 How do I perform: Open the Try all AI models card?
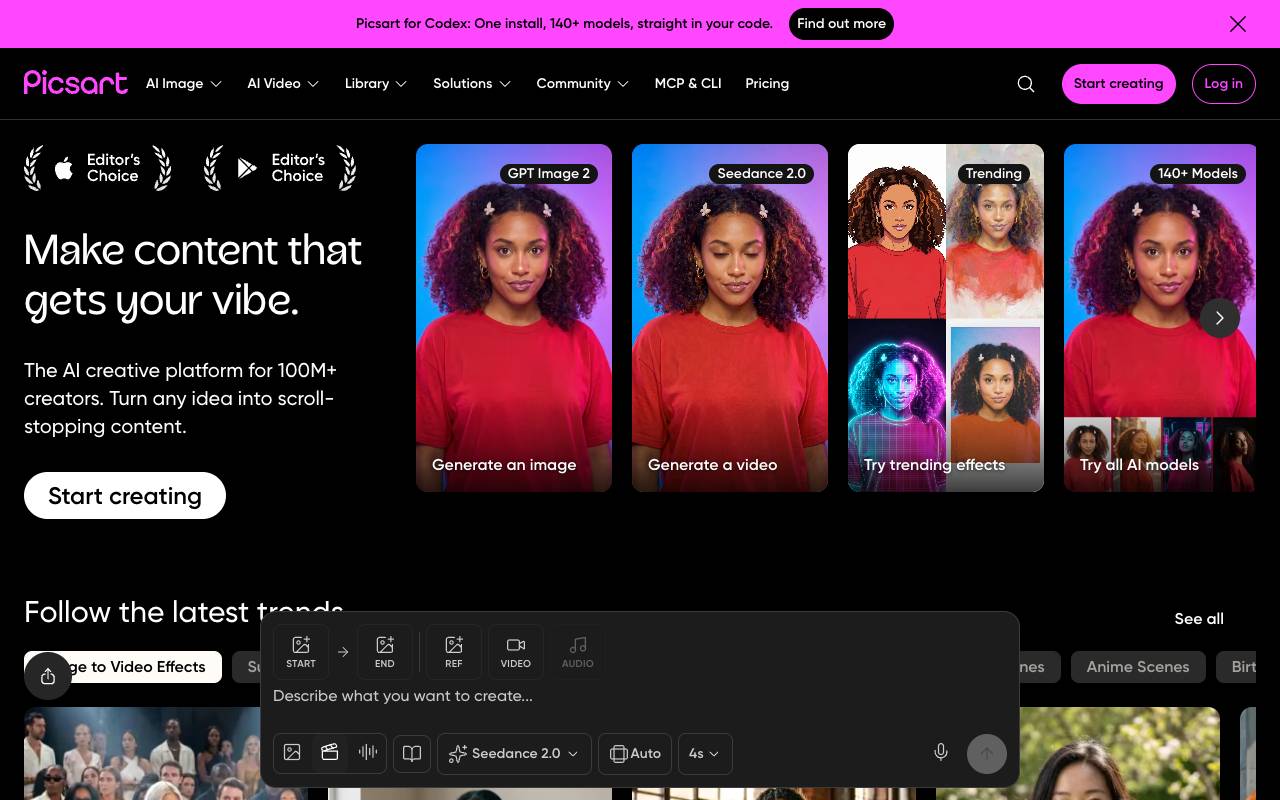pos(1160,318)
